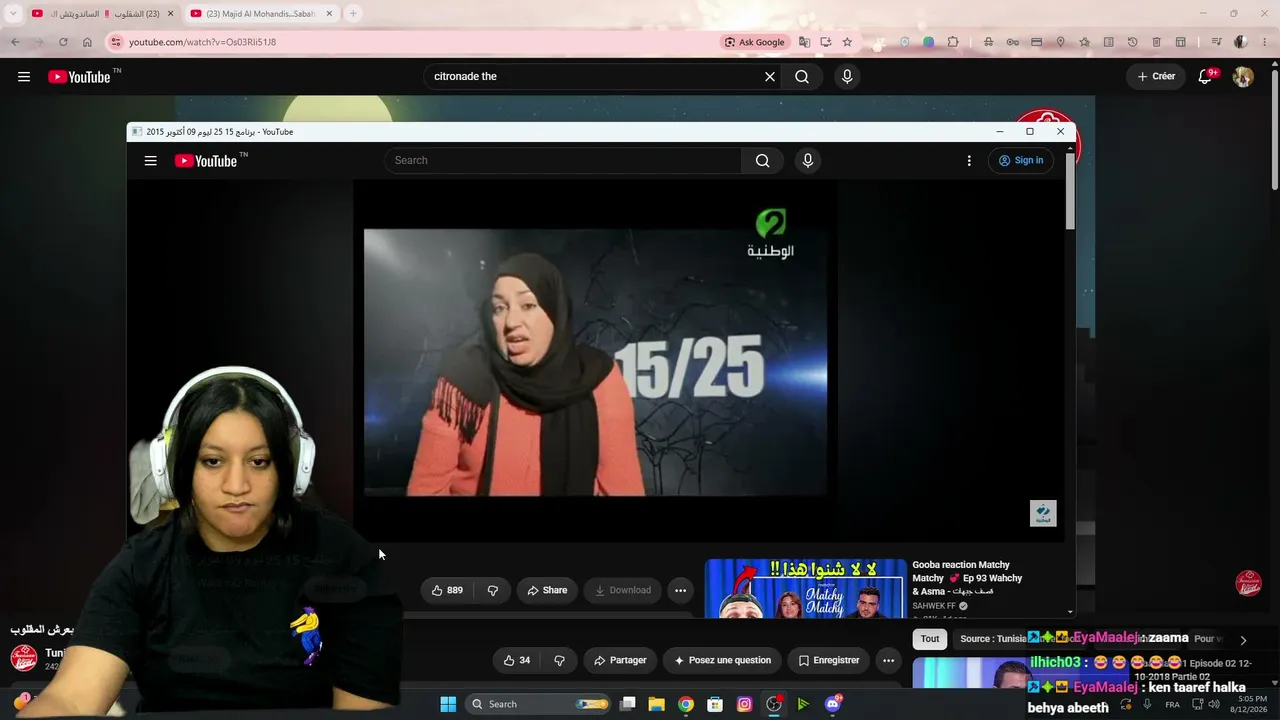This screenshot has width=1280, height=720.
Task: Open Chrome history from the toolbar
Action: pos(1132,42)
